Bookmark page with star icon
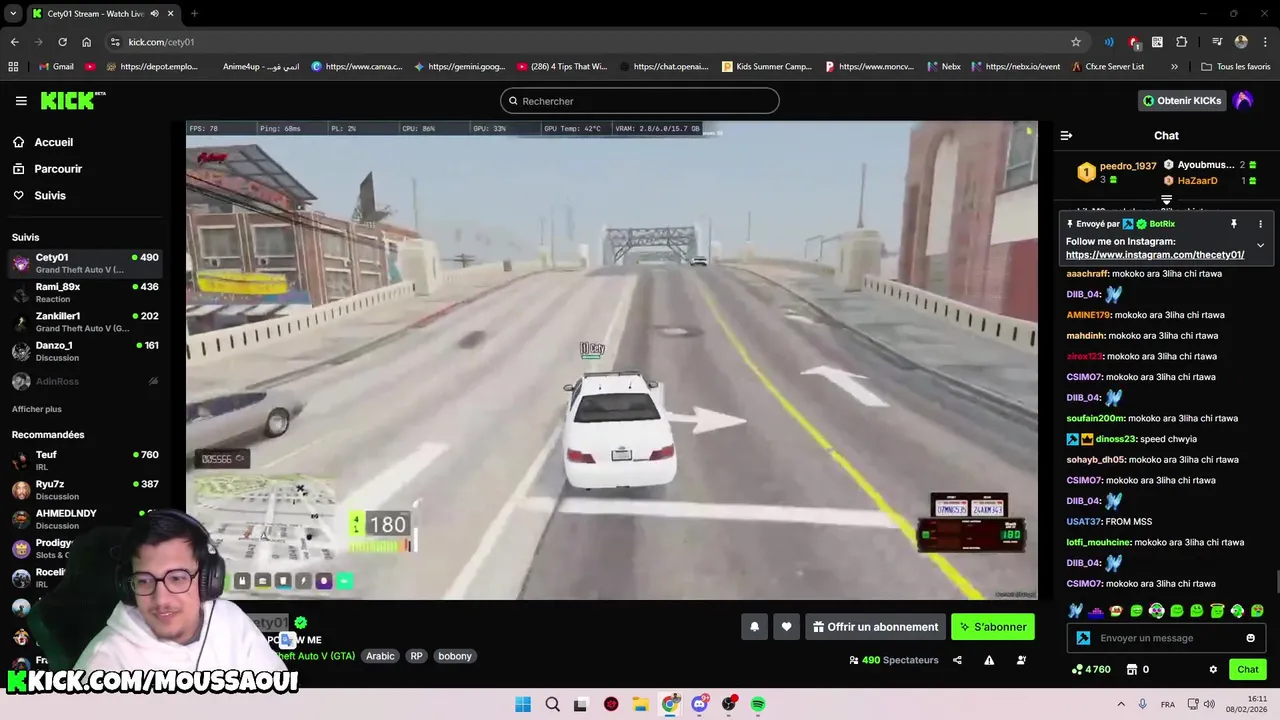Viewport: 1280px width, 720px height. (1076, 42)
